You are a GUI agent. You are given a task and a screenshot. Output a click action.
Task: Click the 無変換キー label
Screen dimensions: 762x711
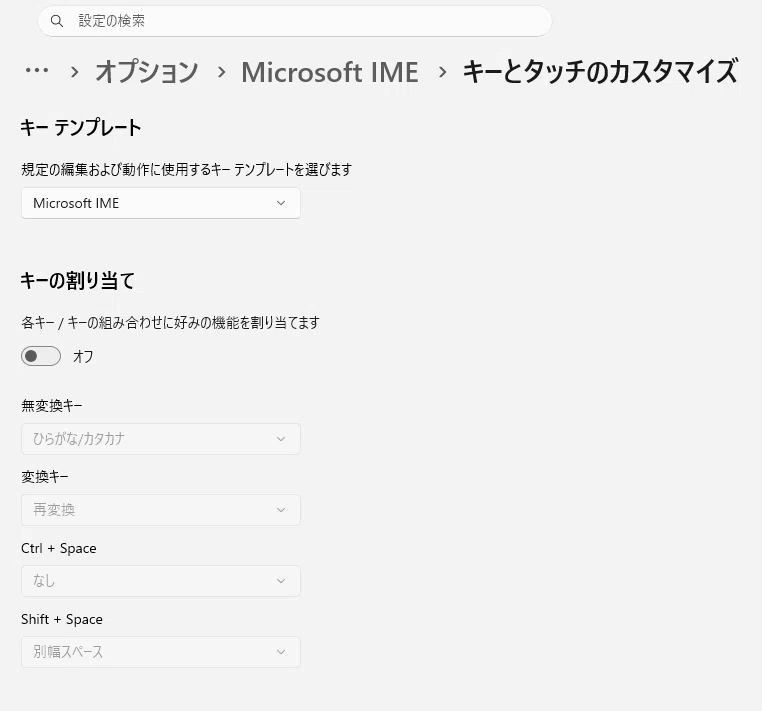coord(52,405)
